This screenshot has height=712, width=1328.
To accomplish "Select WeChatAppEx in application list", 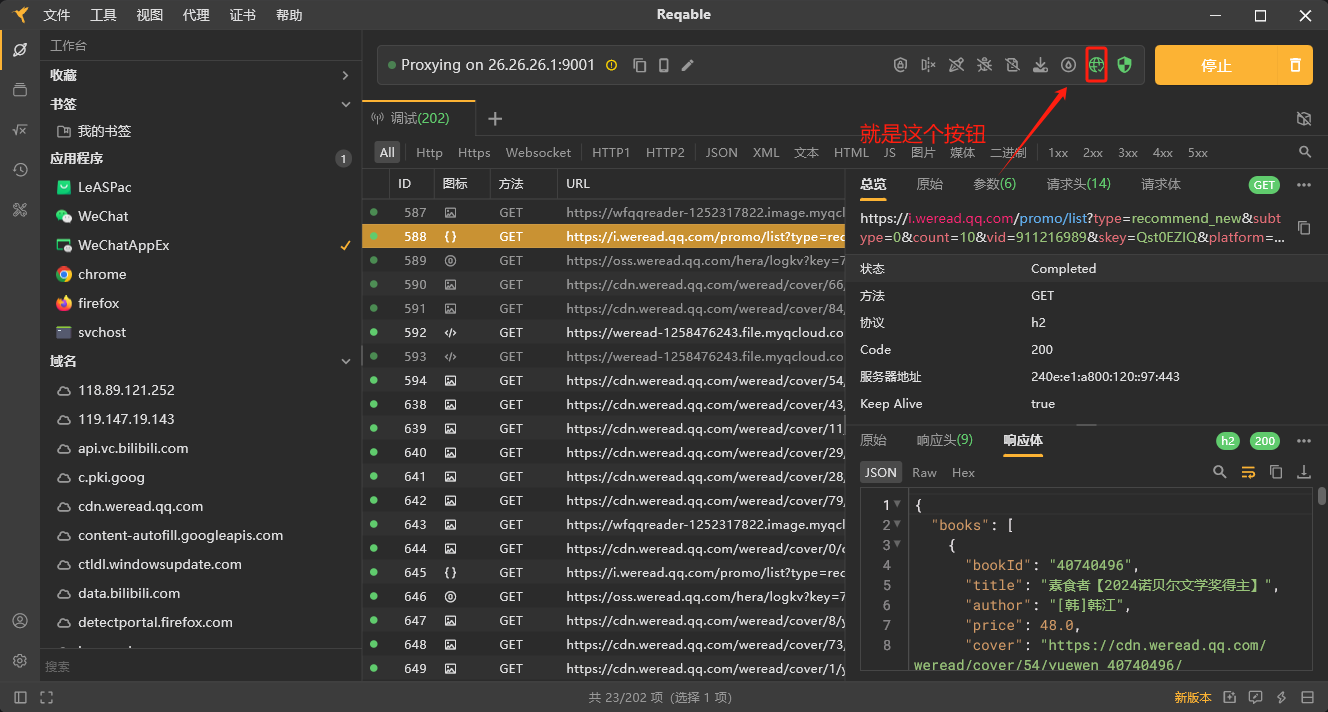I will click(200, 245).
